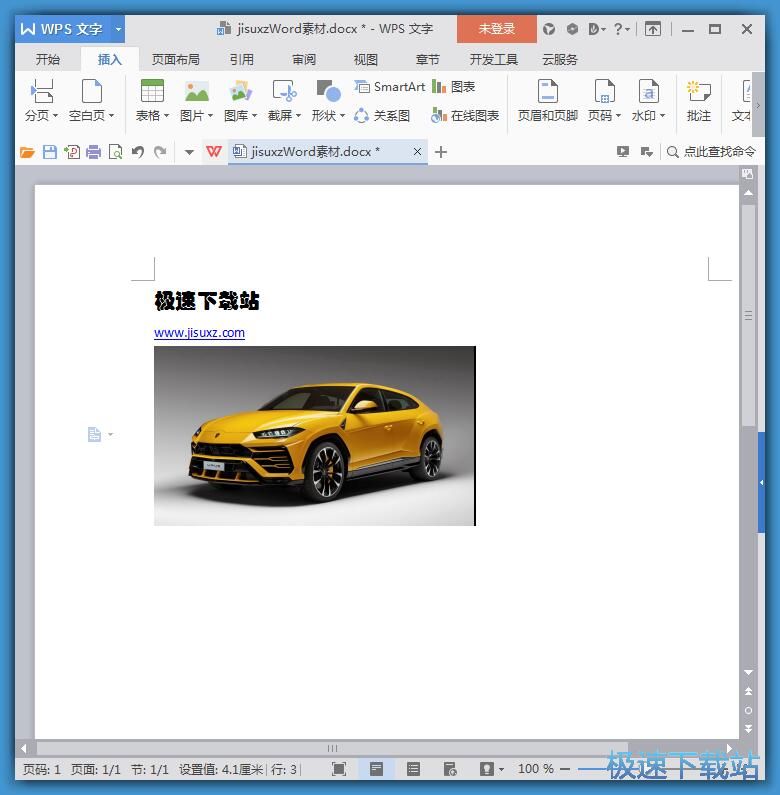Go to WPS home via red W icon

click(214, 152)
